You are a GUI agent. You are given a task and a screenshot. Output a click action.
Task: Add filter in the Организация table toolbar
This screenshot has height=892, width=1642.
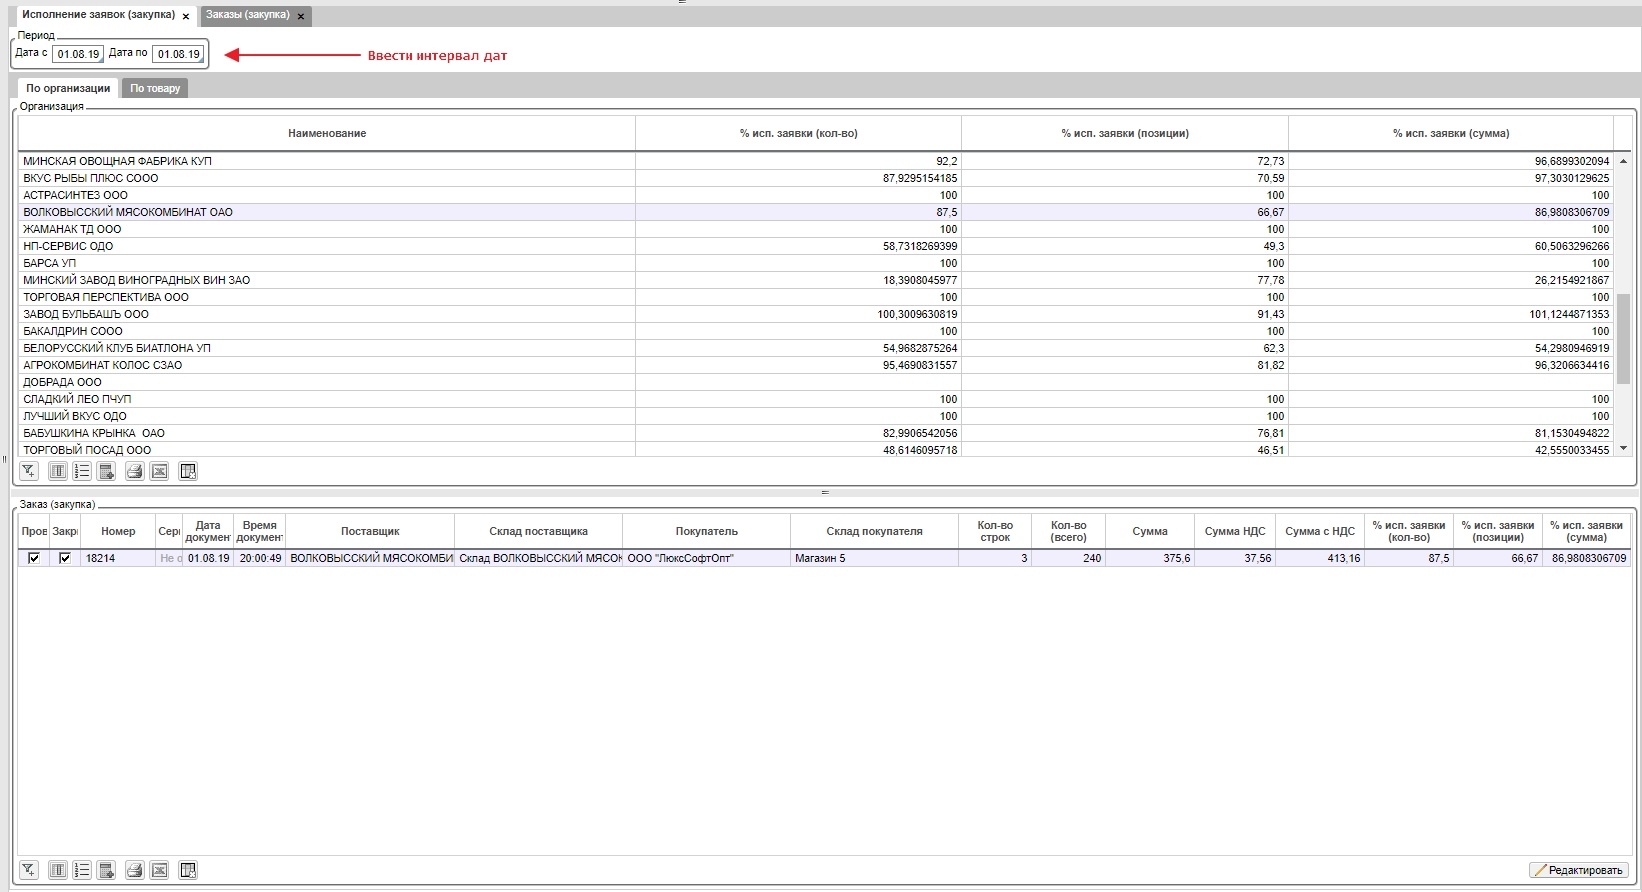click(29, 471)
